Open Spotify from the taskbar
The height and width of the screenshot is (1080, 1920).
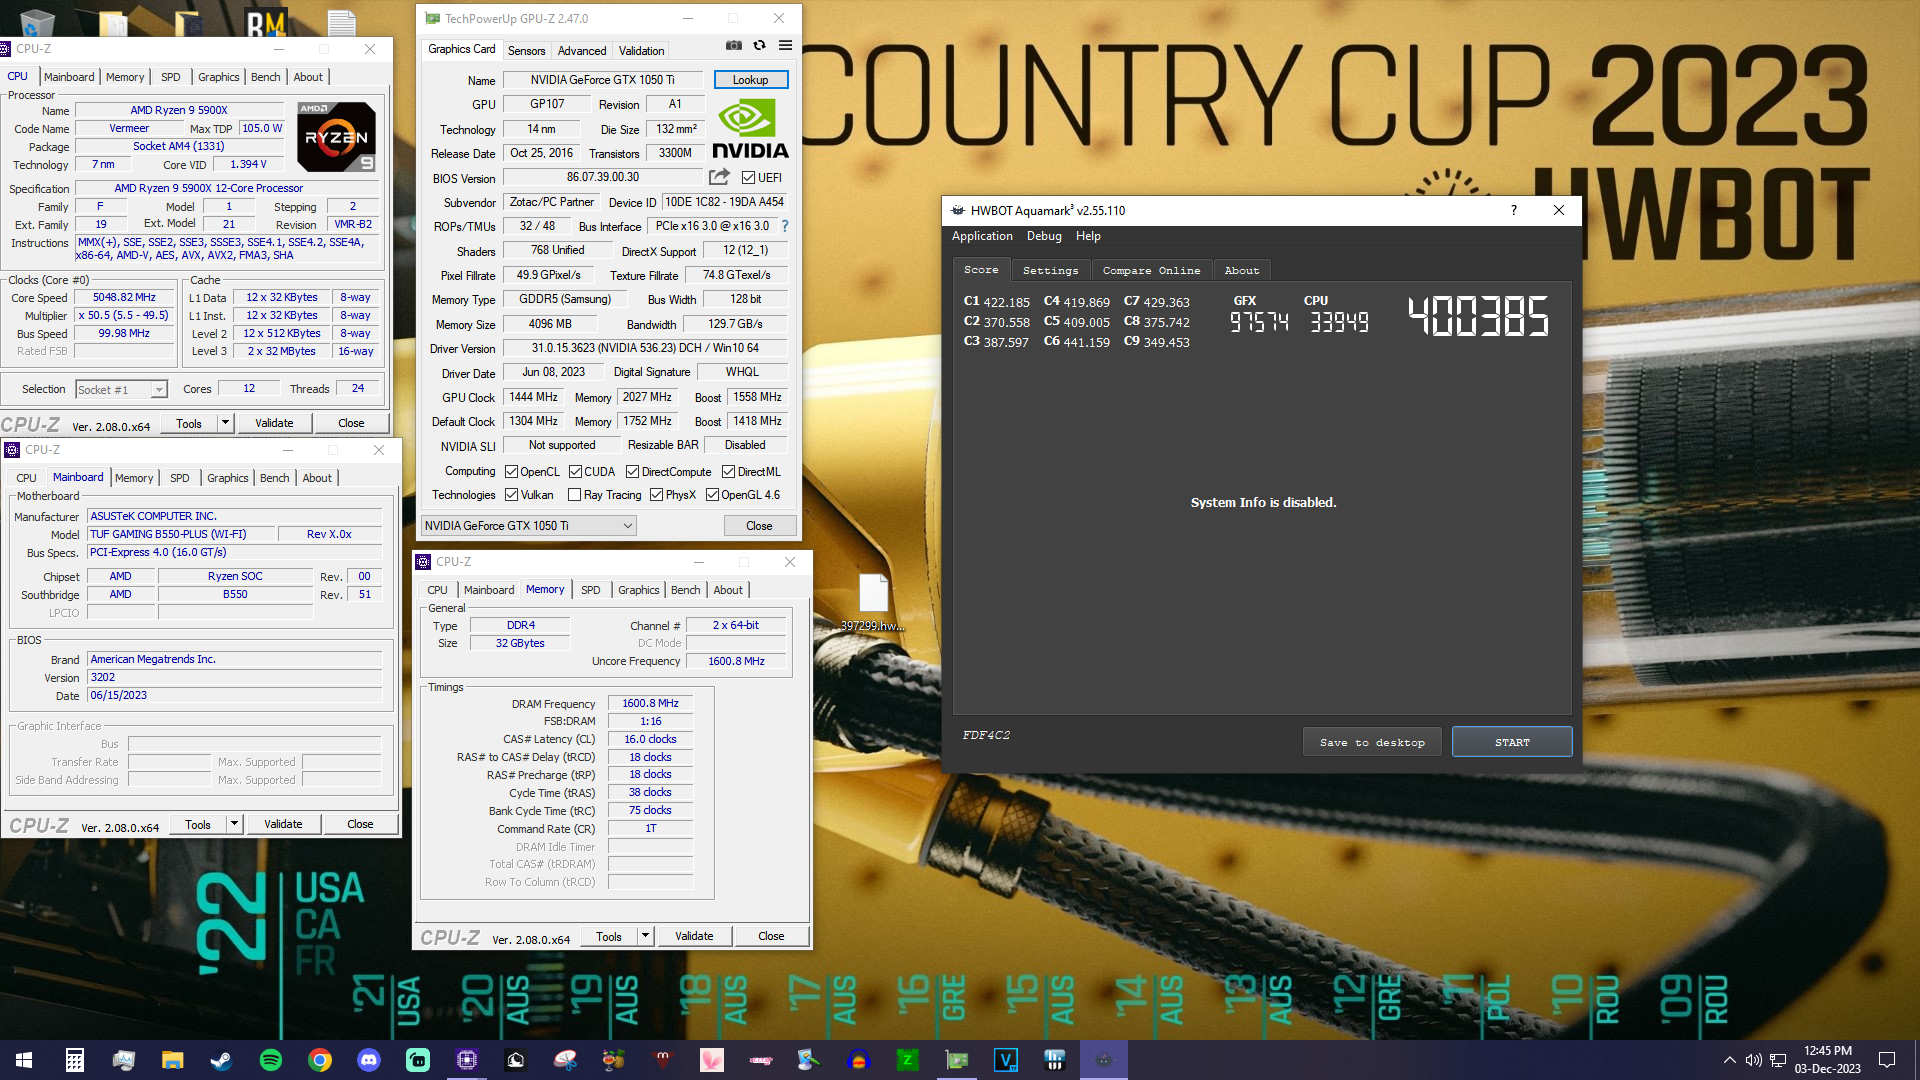[271, 1060]
